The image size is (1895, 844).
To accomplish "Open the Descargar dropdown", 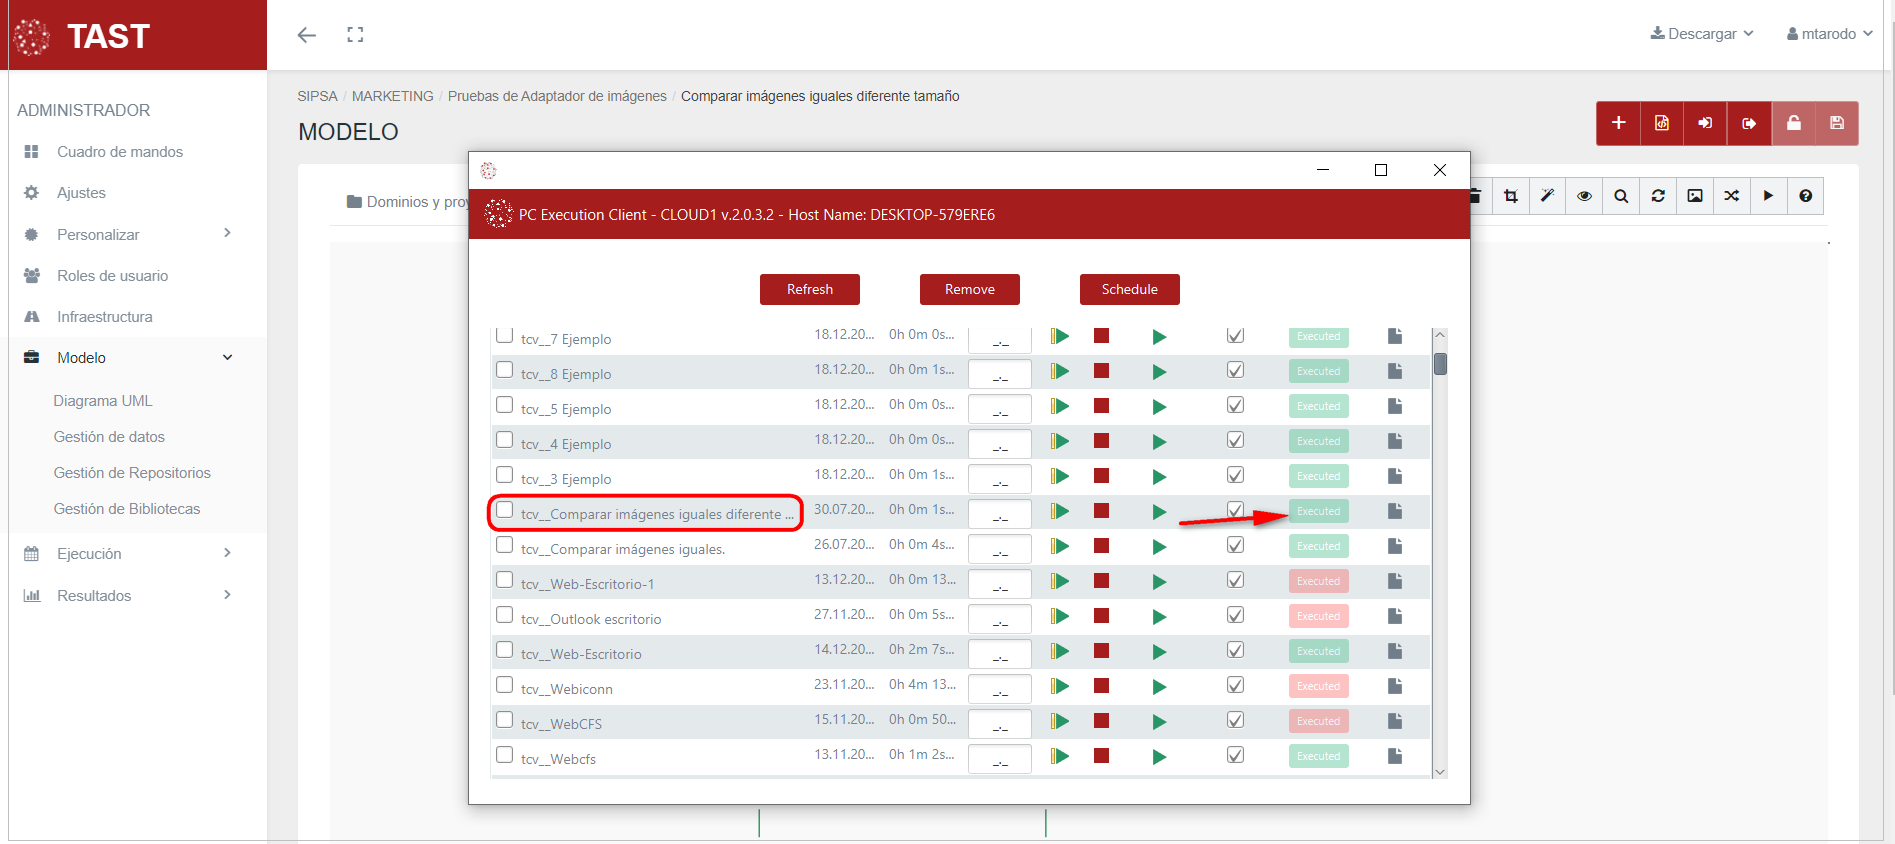I will 1701,34.
